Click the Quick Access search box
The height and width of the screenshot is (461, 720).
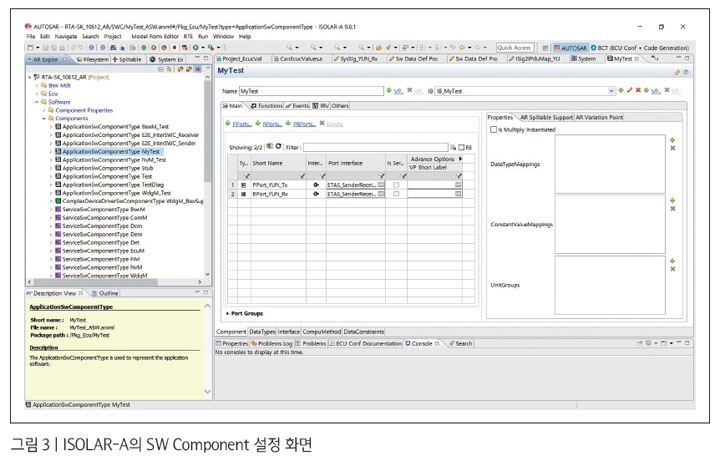[x=514, y=47]
